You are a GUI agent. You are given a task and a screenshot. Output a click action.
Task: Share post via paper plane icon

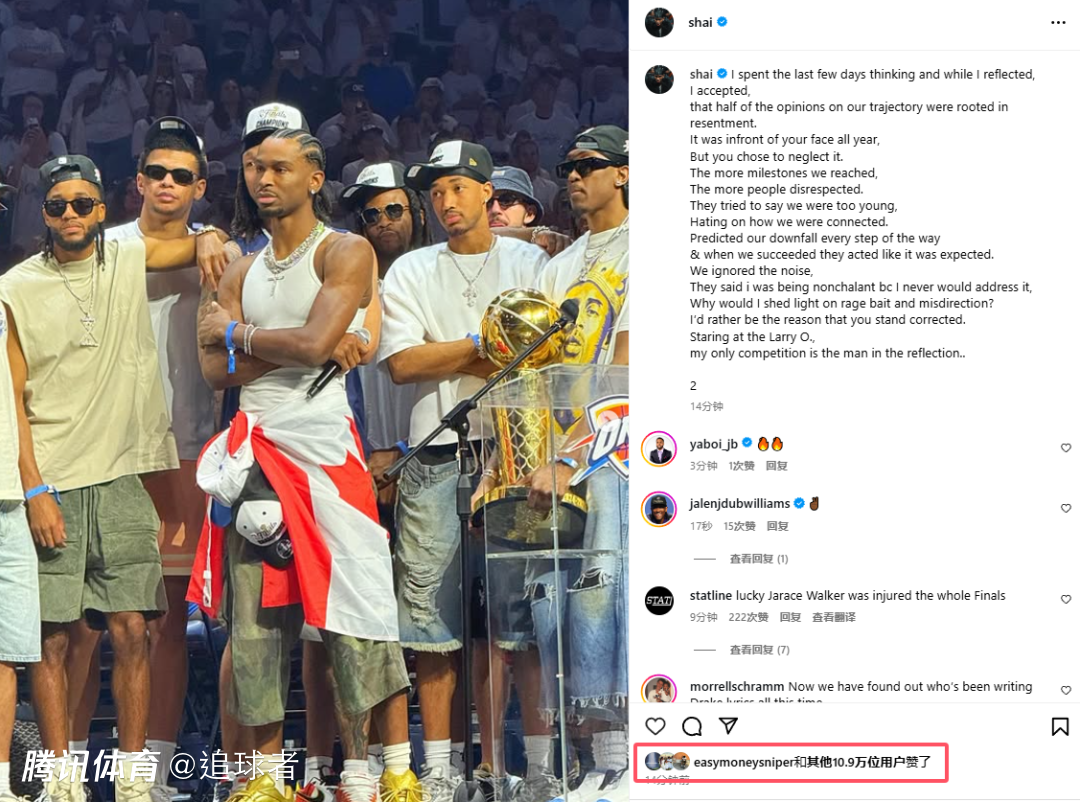(728, 726)
